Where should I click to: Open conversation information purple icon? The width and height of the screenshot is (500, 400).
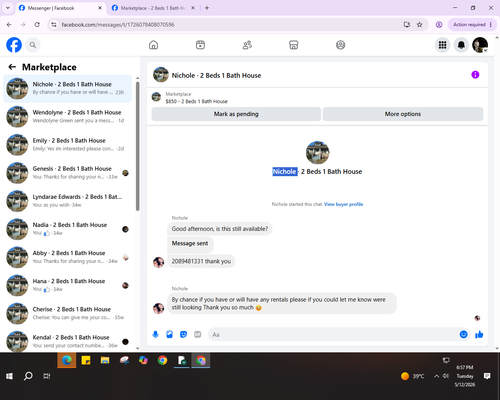[475, 75]
